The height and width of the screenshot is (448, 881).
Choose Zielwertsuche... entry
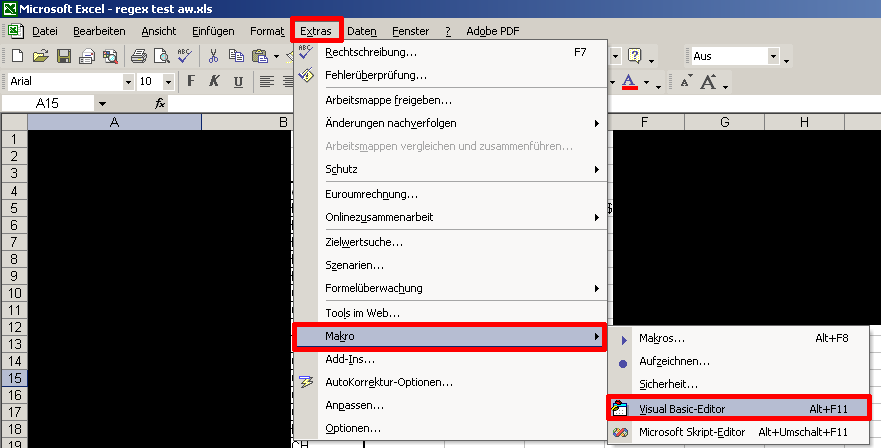pyautogui.click(x=450, y=242)
